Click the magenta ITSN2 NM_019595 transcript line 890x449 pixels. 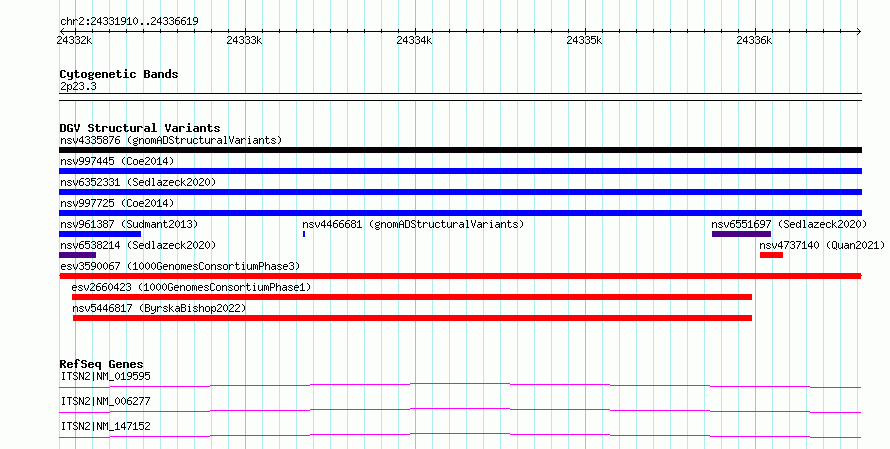click(460, 385)
